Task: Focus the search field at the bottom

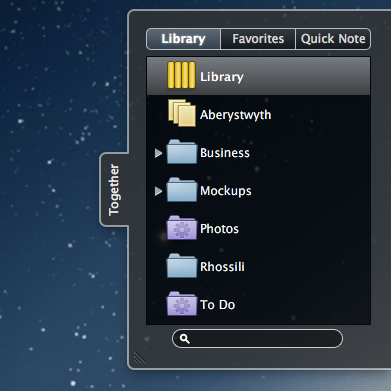Action: [257, 339]
